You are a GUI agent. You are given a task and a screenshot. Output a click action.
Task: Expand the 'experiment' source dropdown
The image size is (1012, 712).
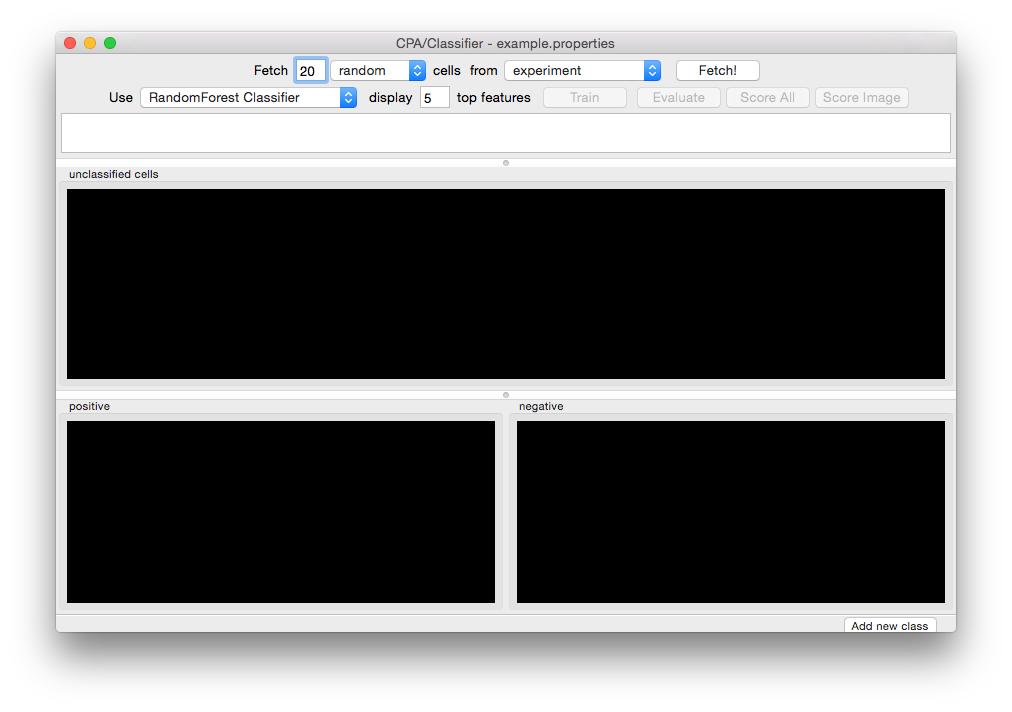(582, 71)
